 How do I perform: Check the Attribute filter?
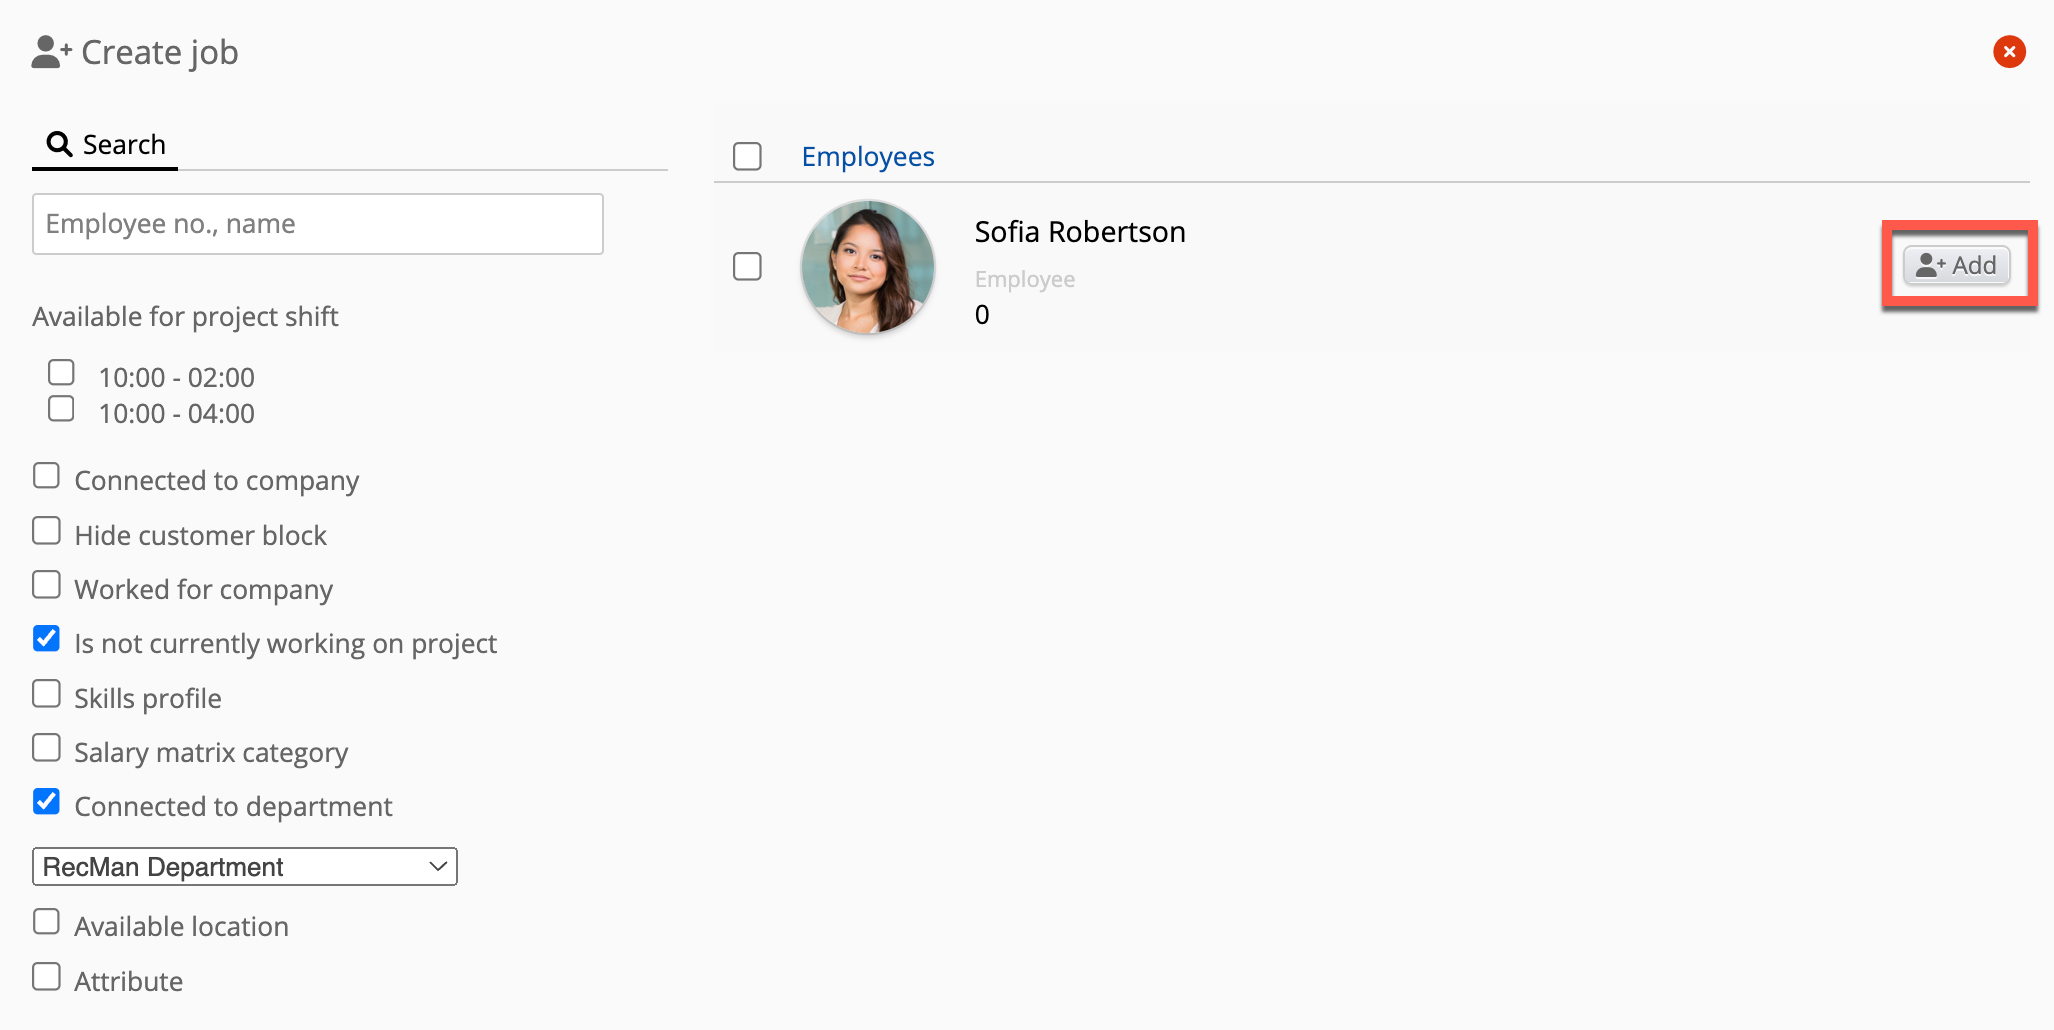tap(47, 977)
